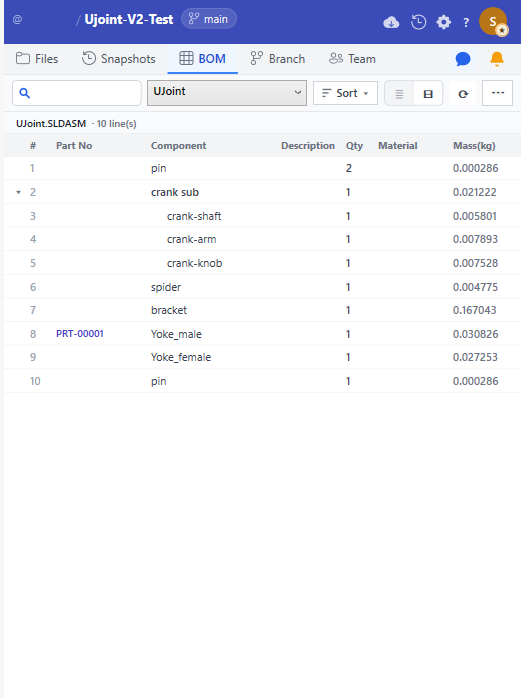This screenshot has width=521, height=698.
Task: Click UJoint.SLDASM file name label
Action: [51, 124]
